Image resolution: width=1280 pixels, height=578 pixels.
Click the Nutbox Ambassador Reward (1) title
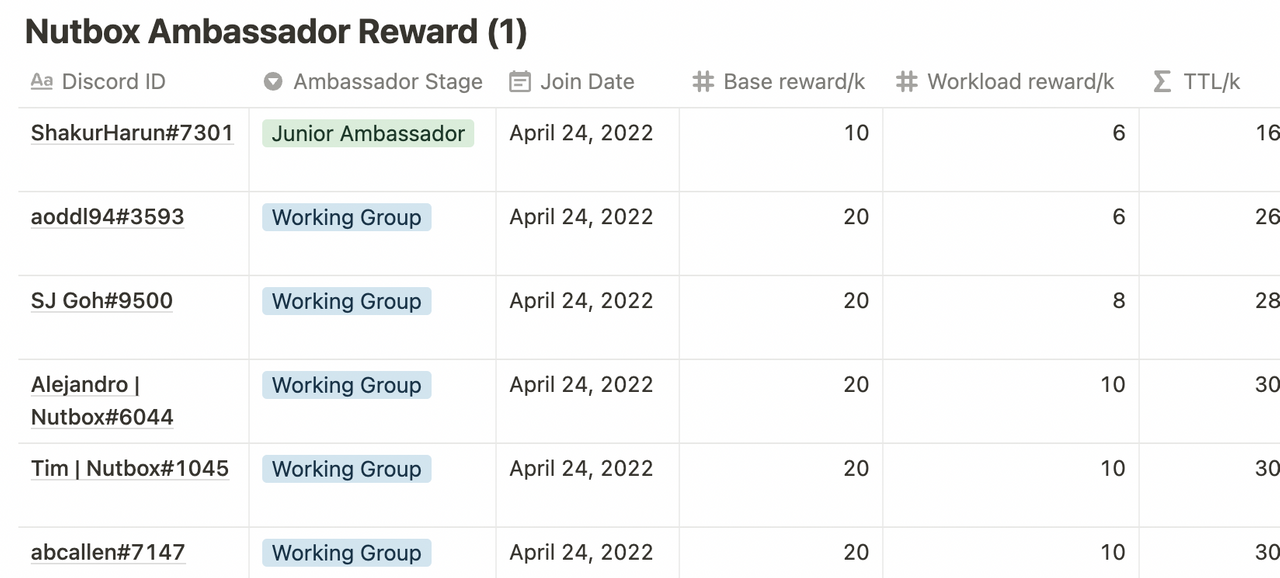click(275, 31)
